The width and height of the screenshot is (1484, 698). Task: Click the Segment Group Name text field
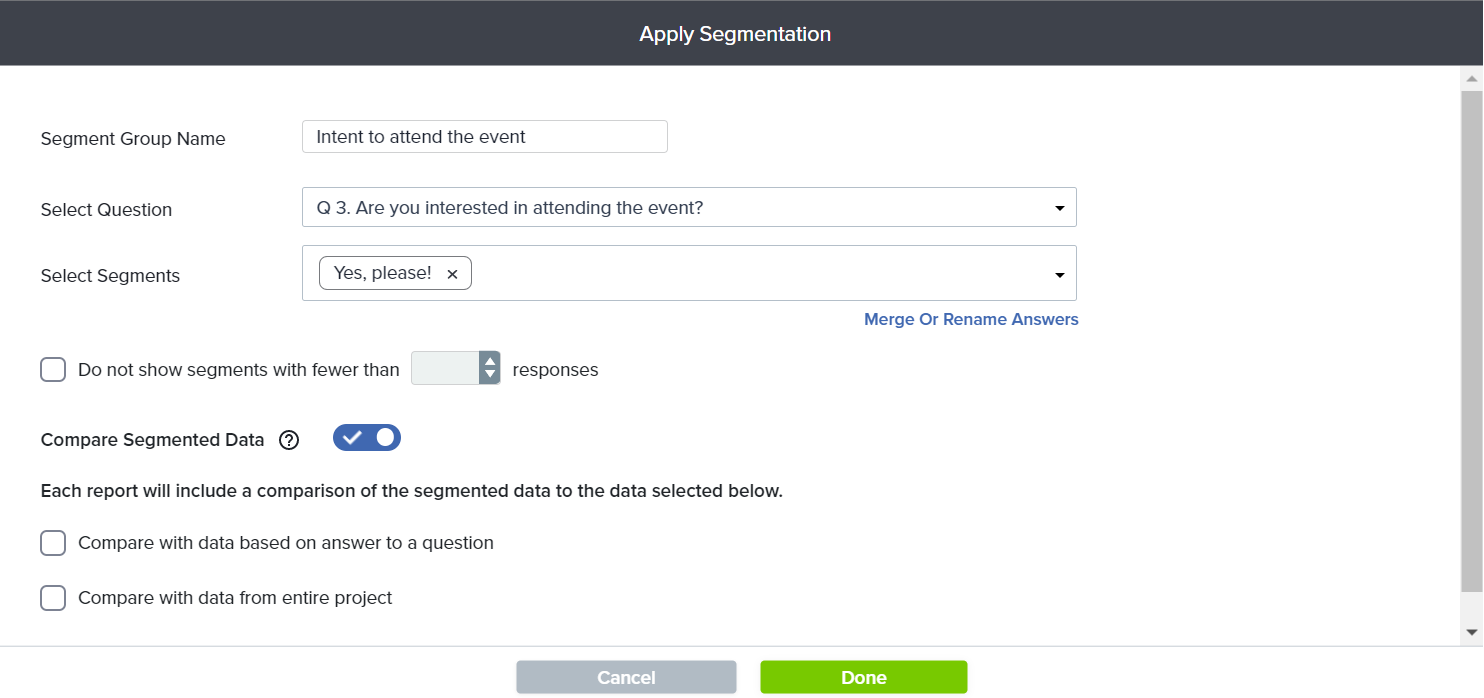click(x=484, y=137)
